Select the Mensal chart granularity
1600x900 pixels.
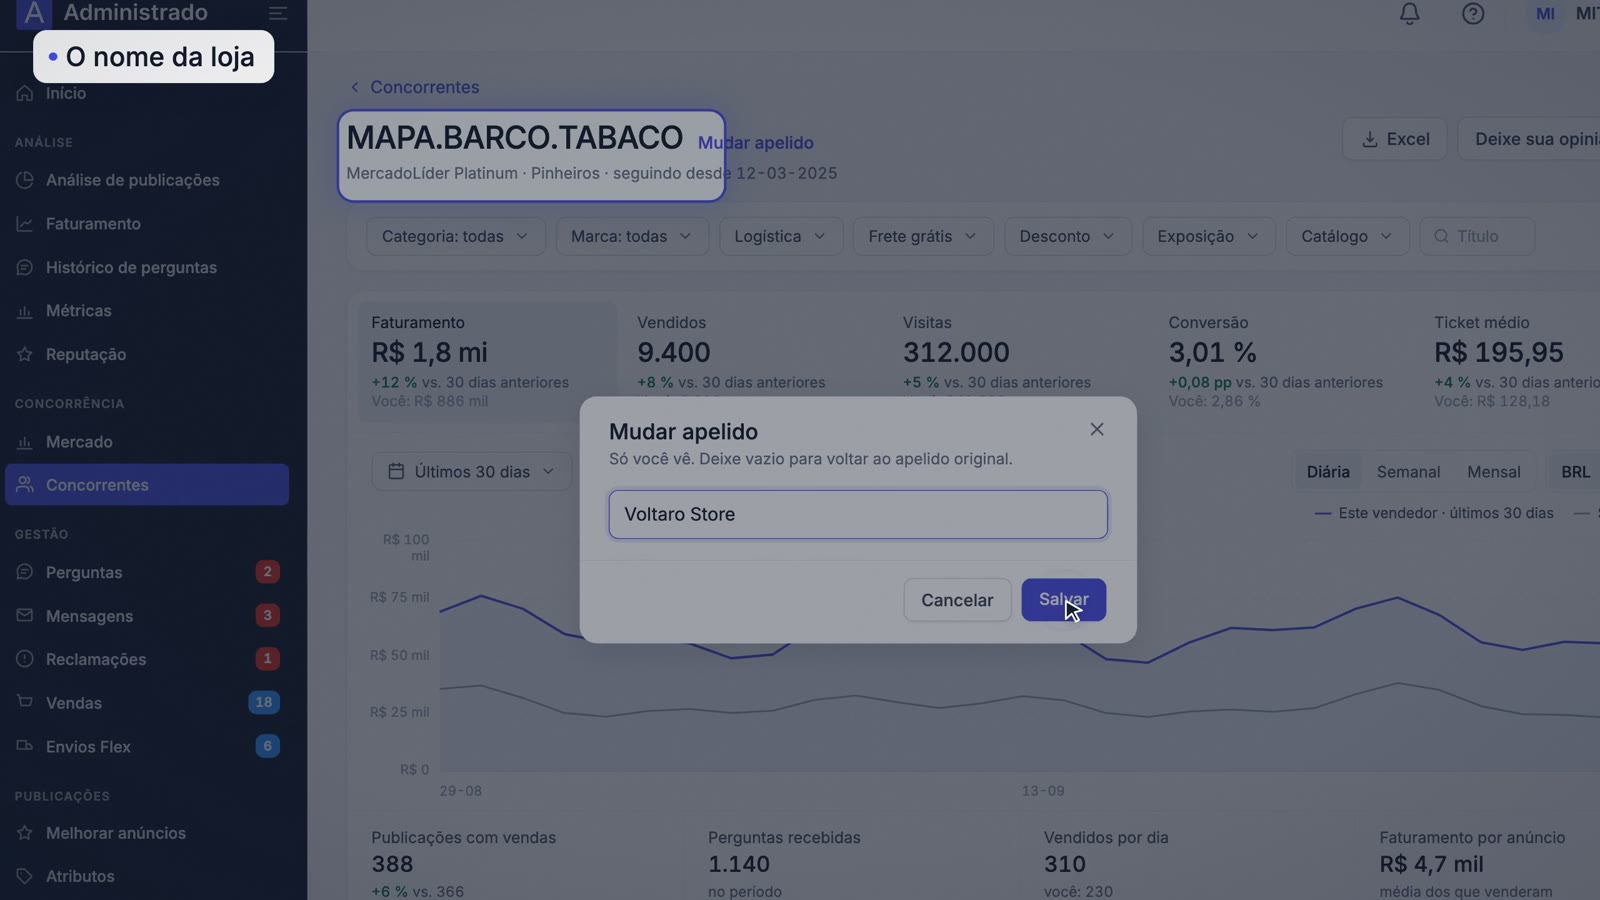(1494, 472)
